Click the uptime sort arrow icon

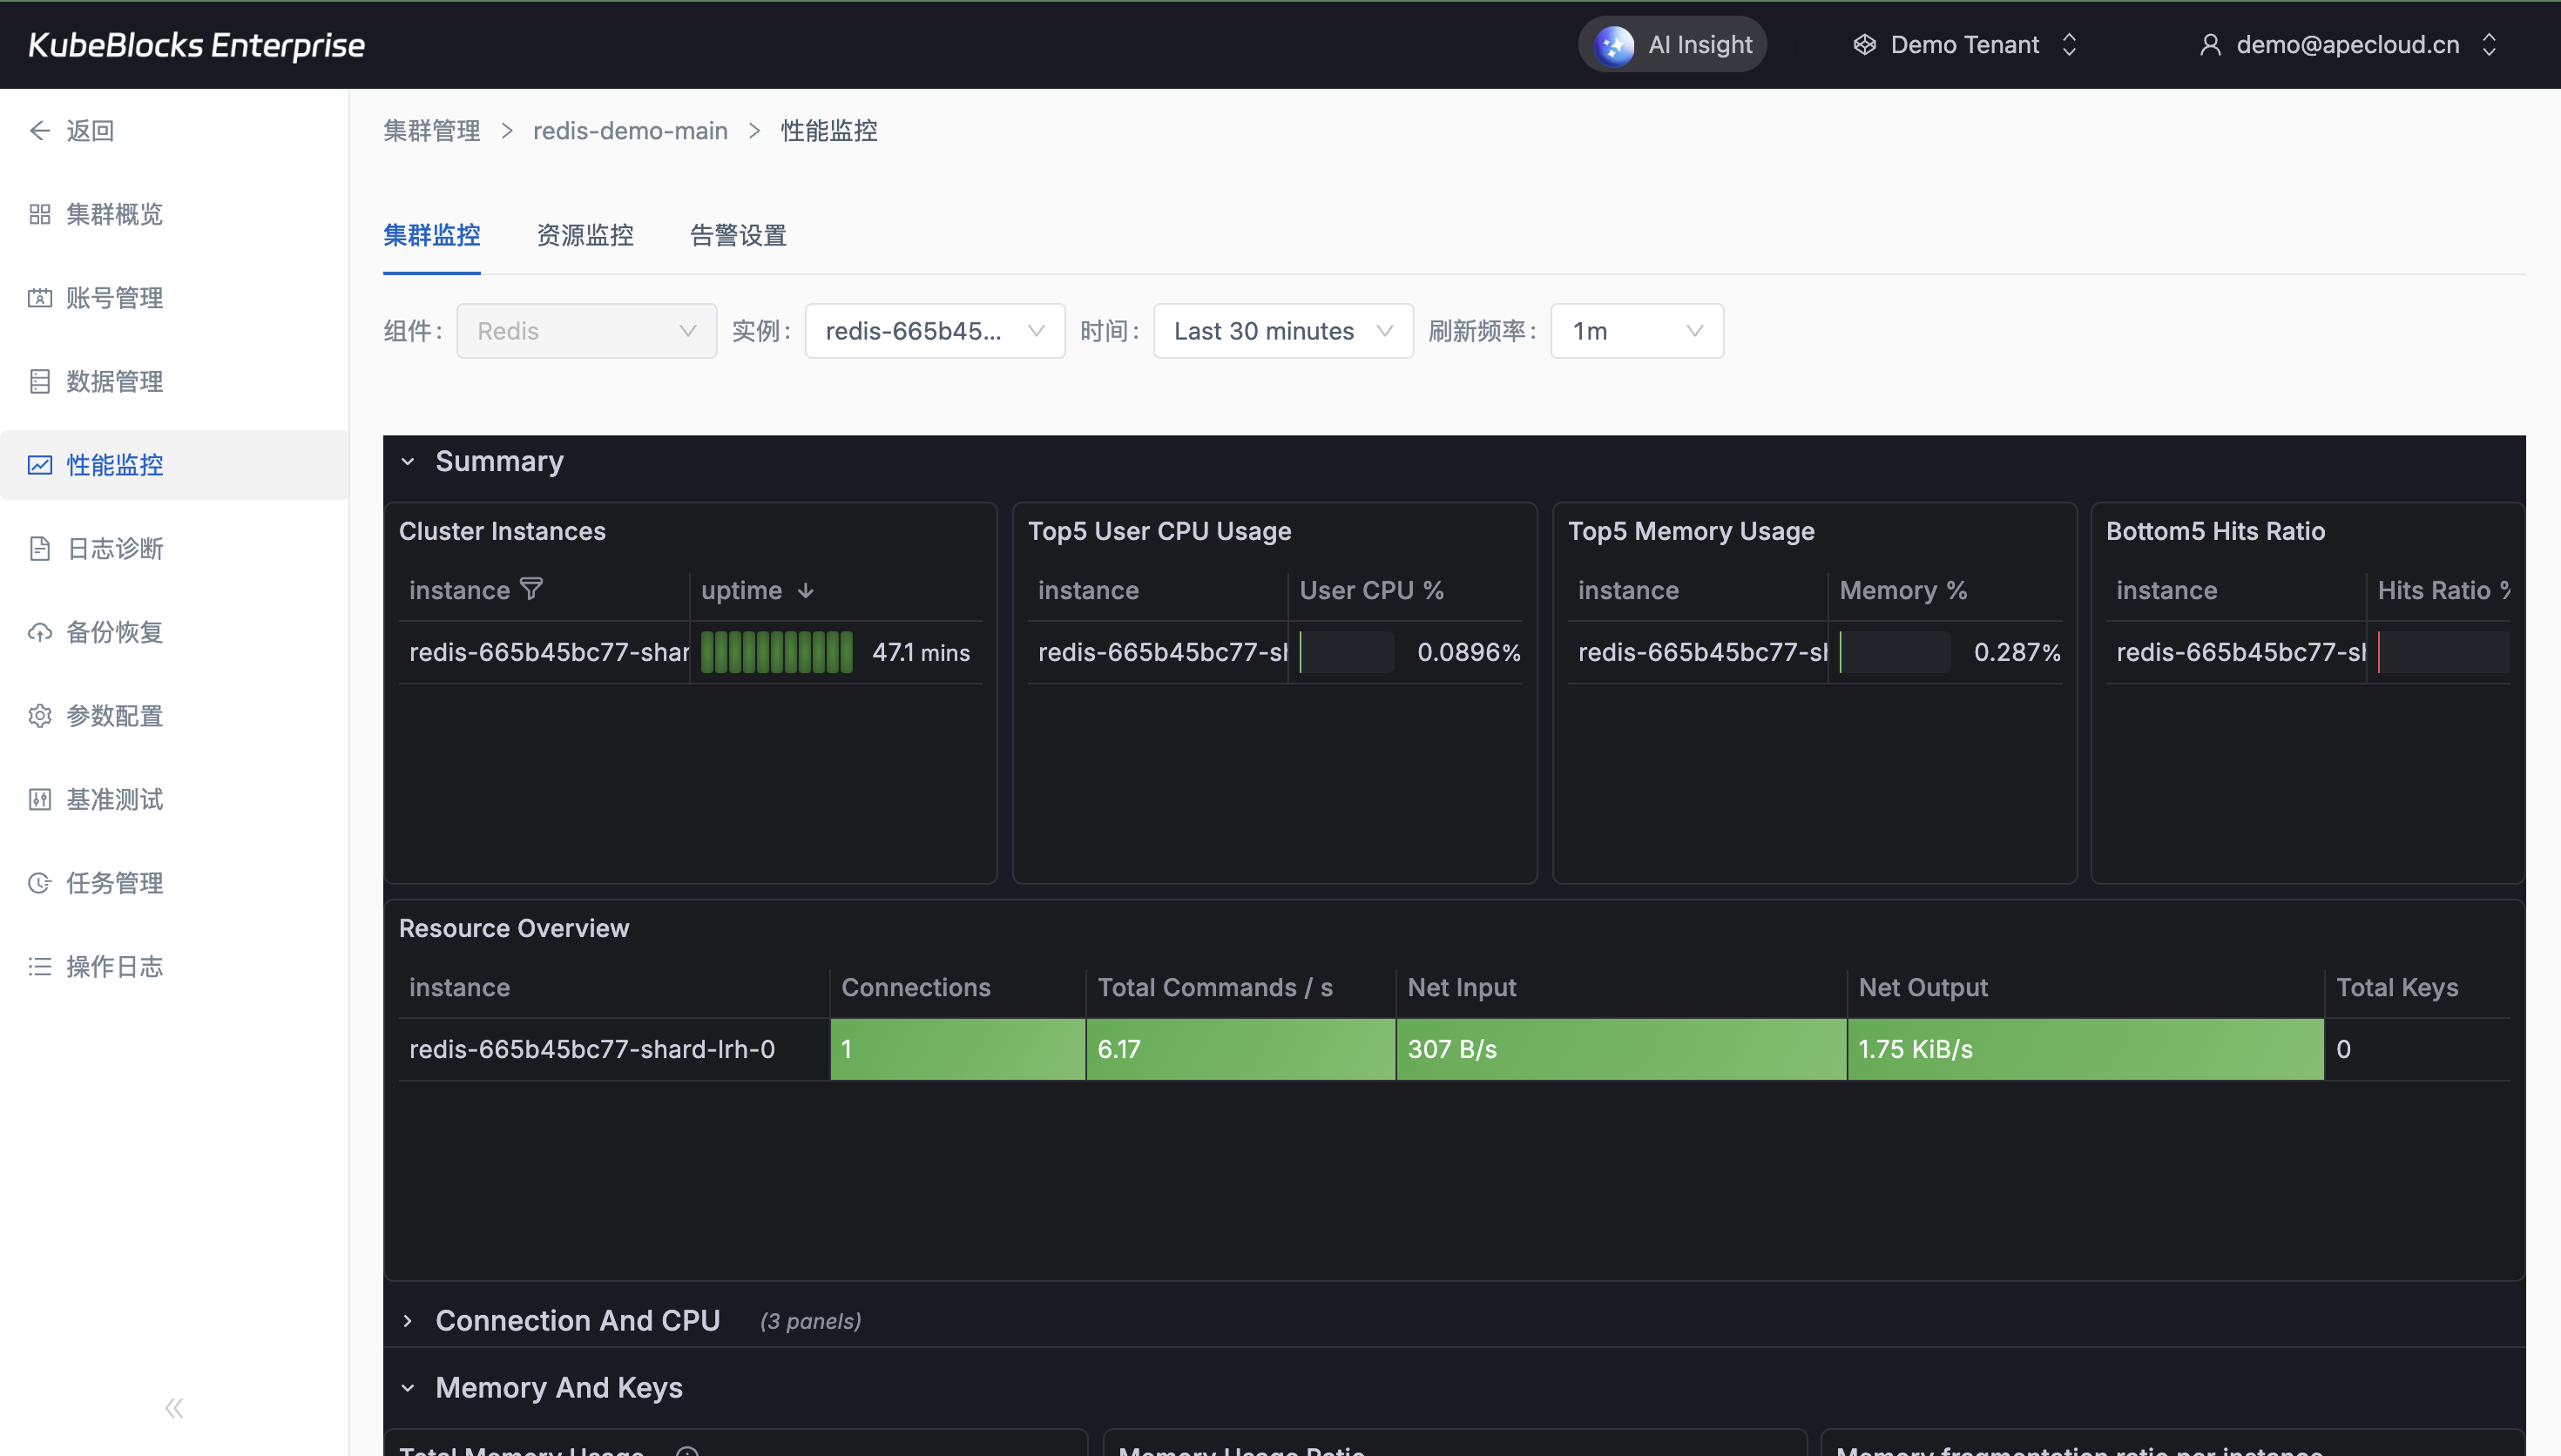pos(806,591)
